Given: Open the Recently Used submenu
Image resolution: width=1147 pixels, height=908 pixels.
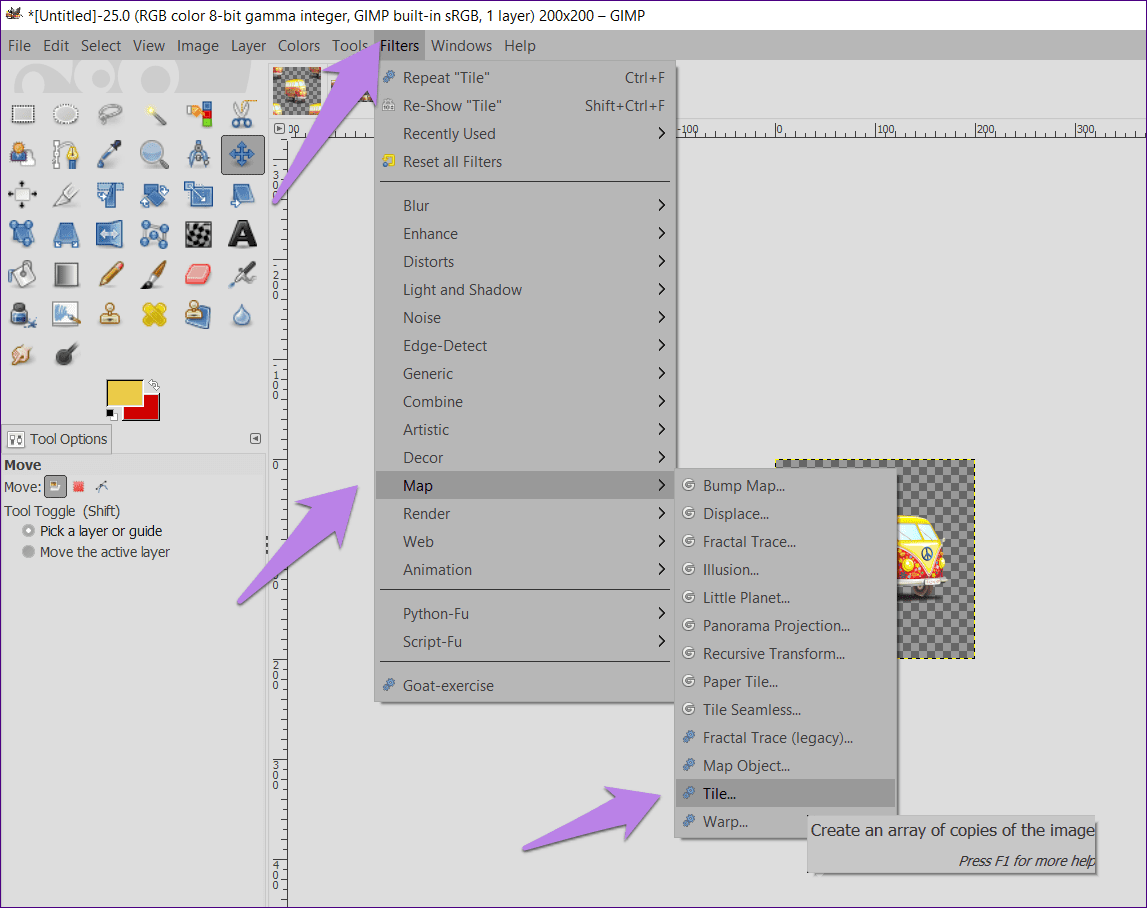Looking at the screenshot, I should click(525, 134).
